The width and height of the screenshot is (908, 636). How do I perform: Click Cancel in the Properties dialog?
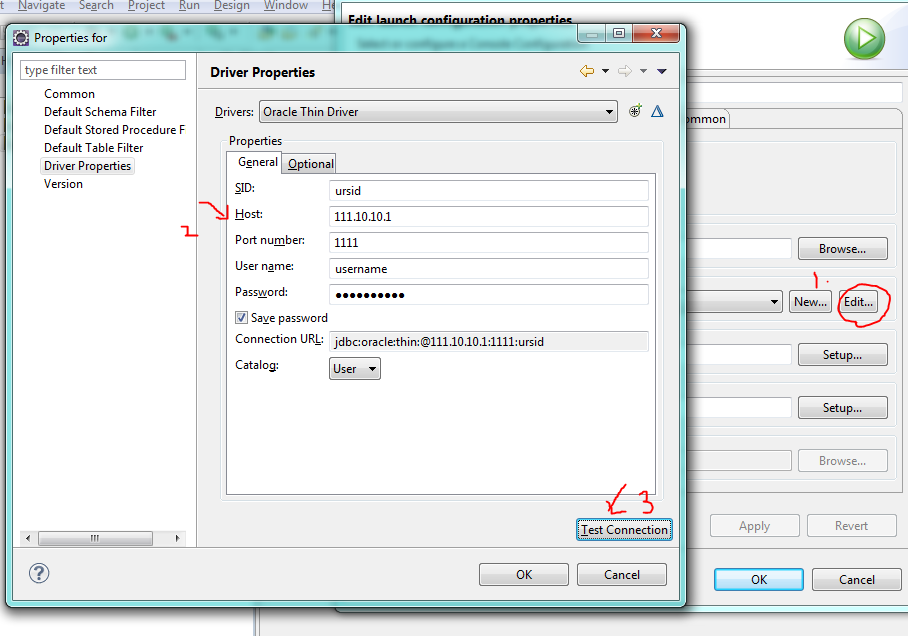point(622,575)
